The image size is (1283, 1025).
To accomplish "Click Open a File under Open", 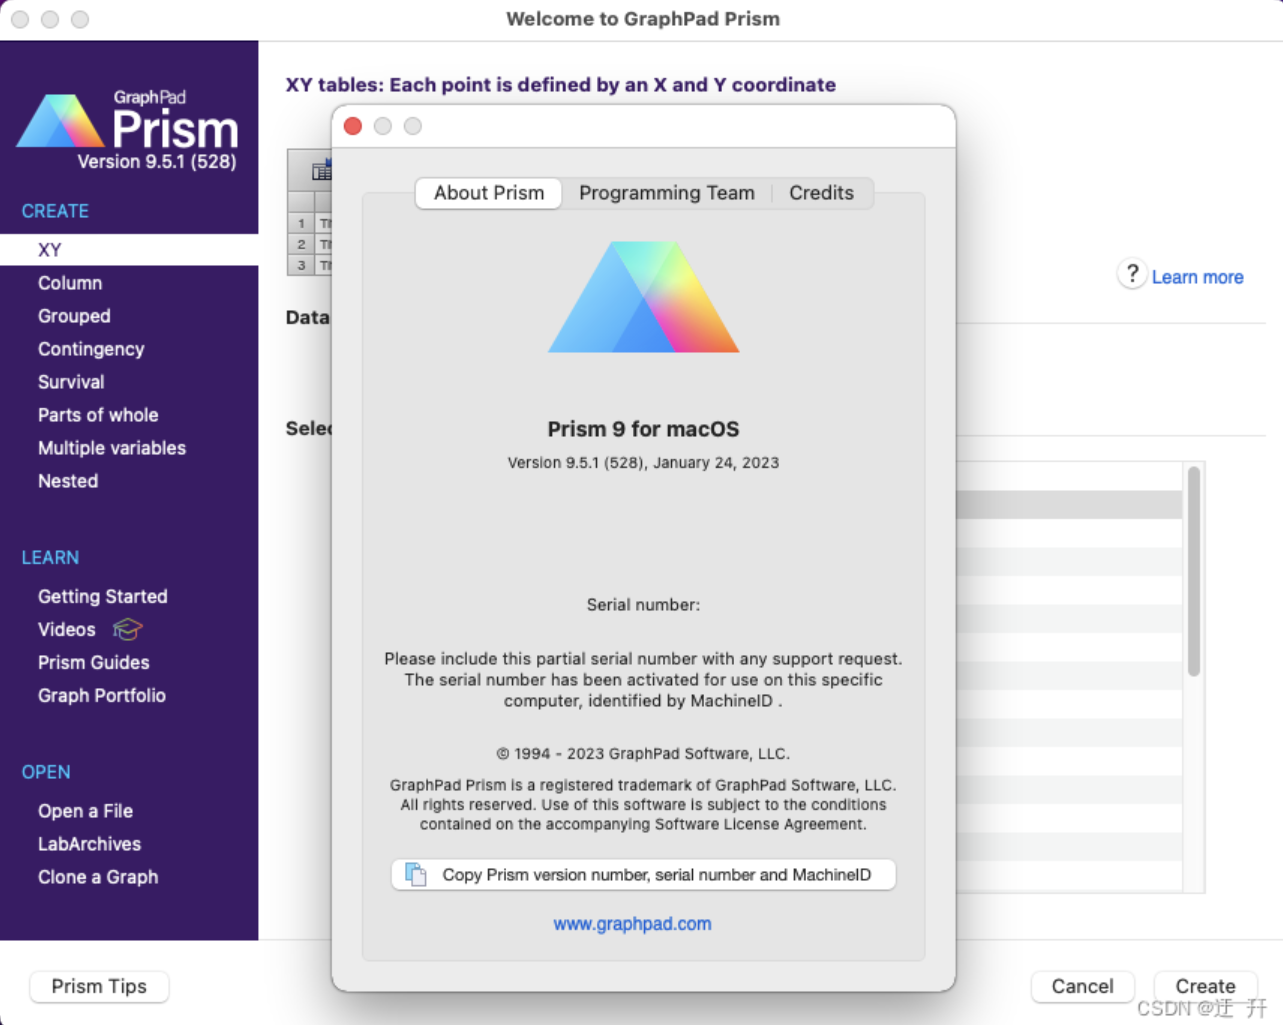I will point(85,811).
